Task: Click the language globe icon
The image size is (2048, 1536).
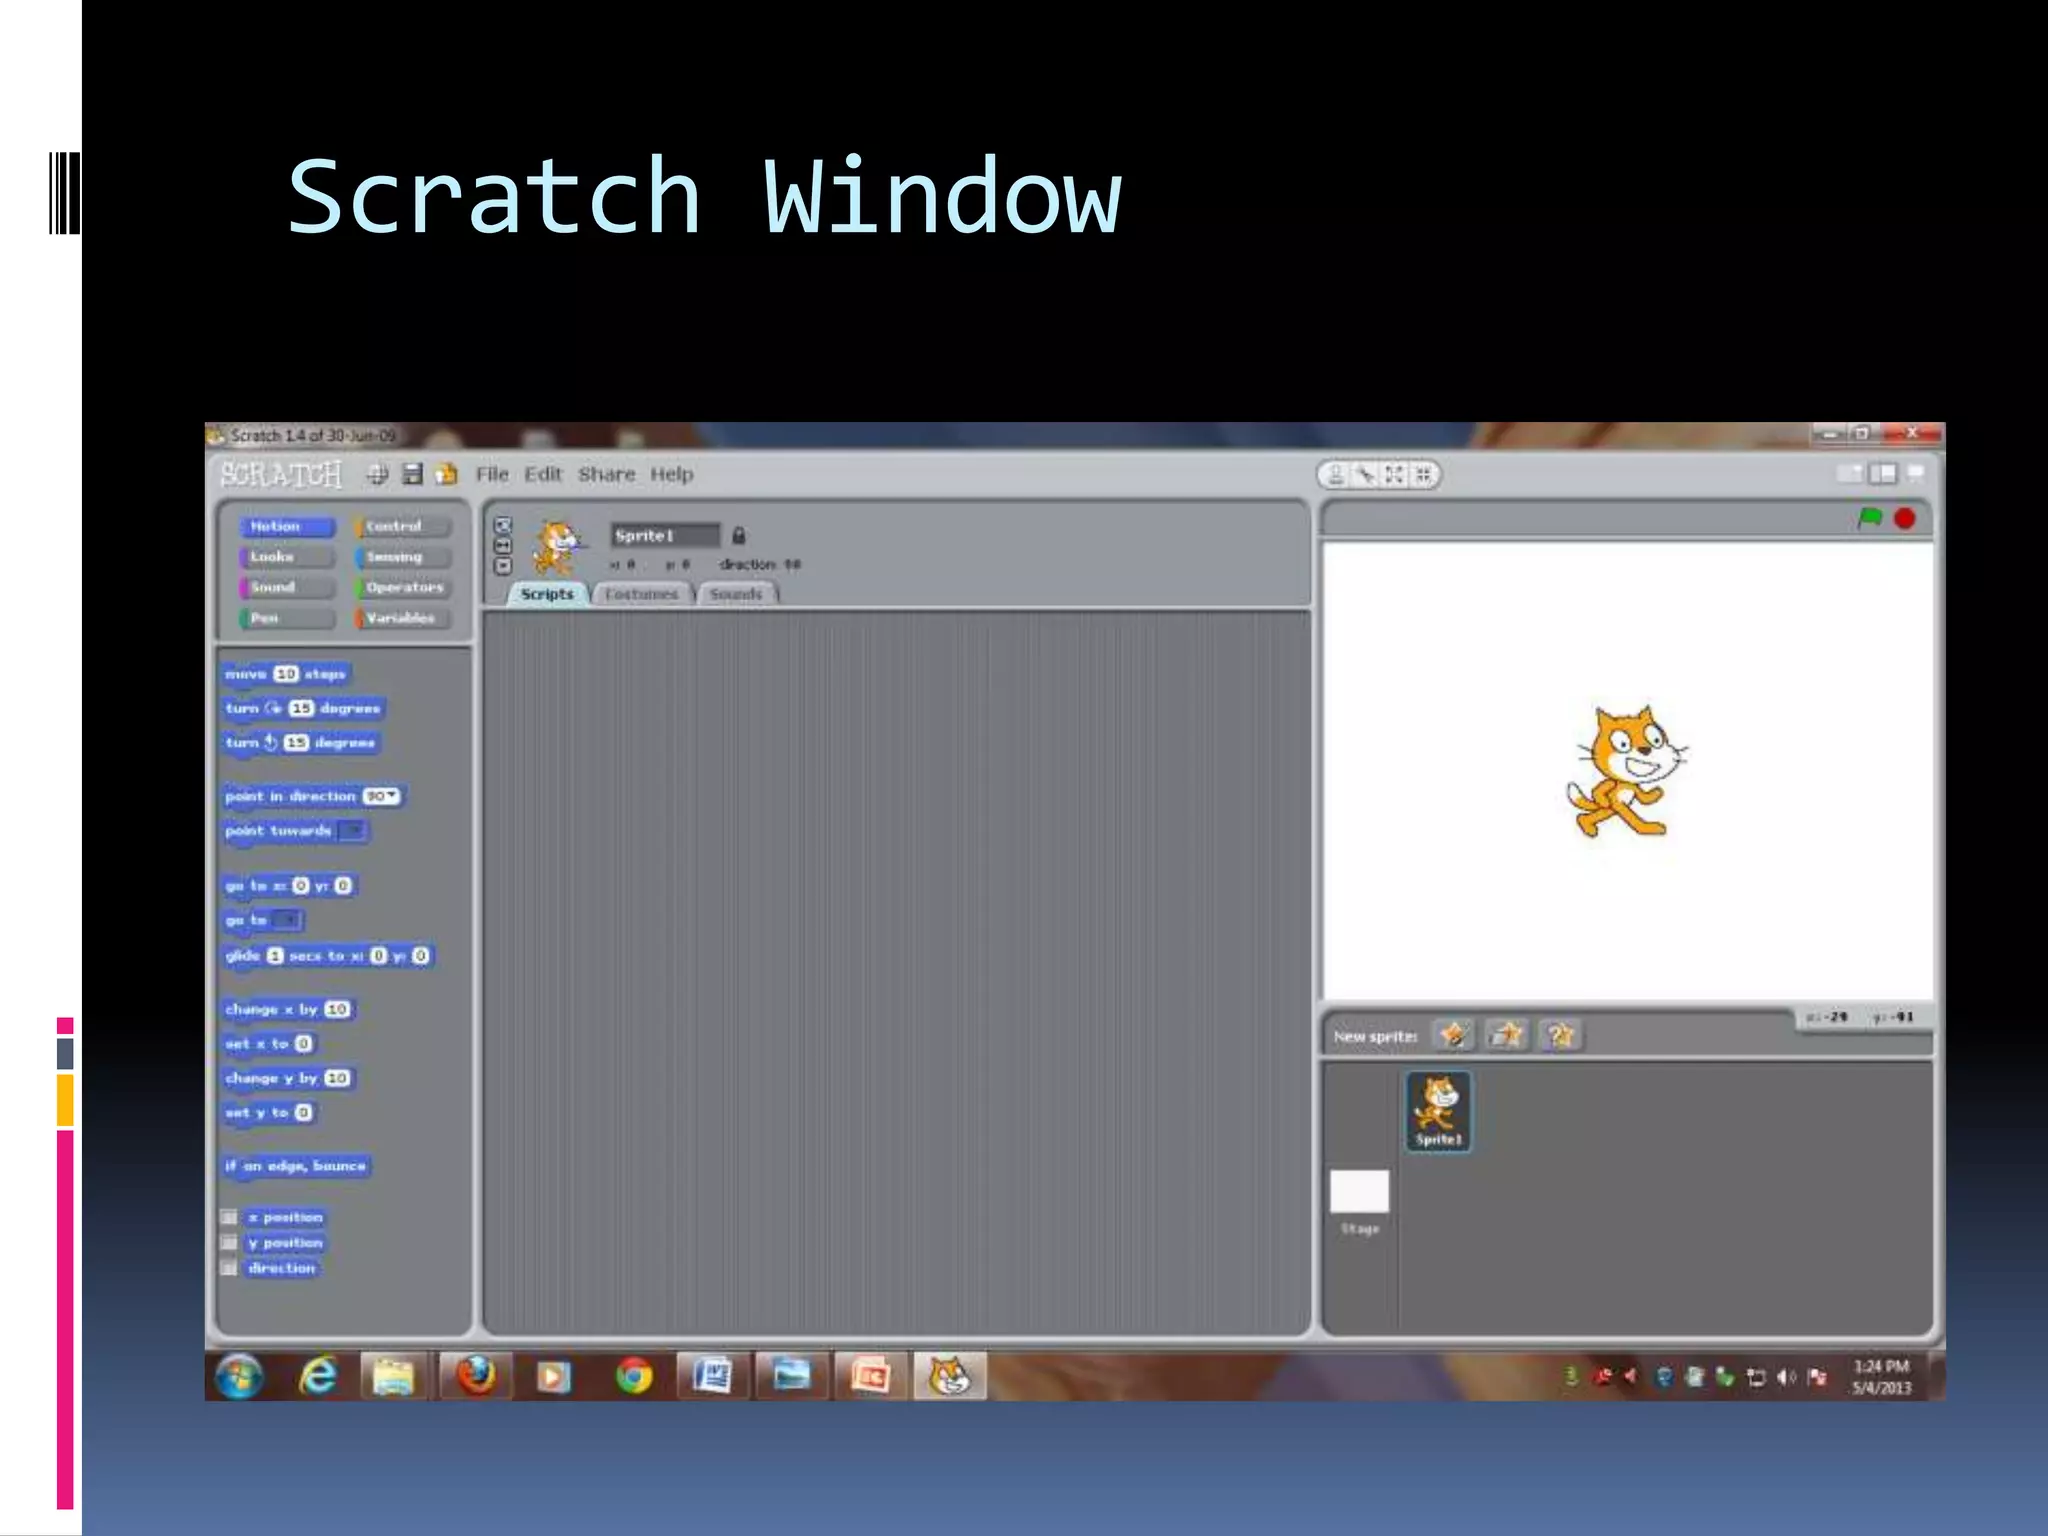Action: 377,474
